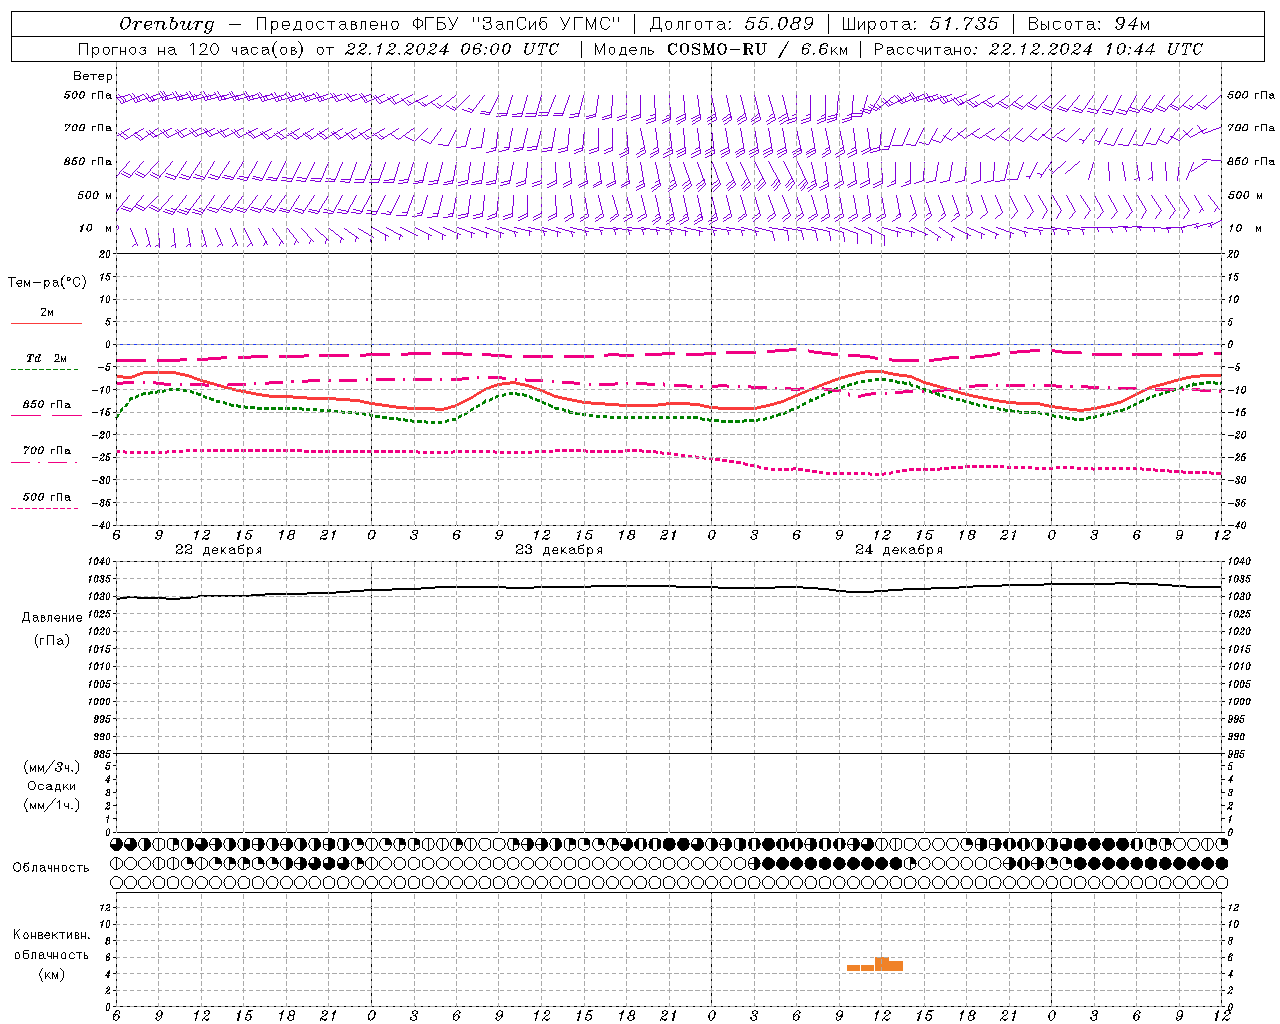The image size is (1280, 1024).
Task: Click the Orenburg station title
Action: tap(167, 24)
